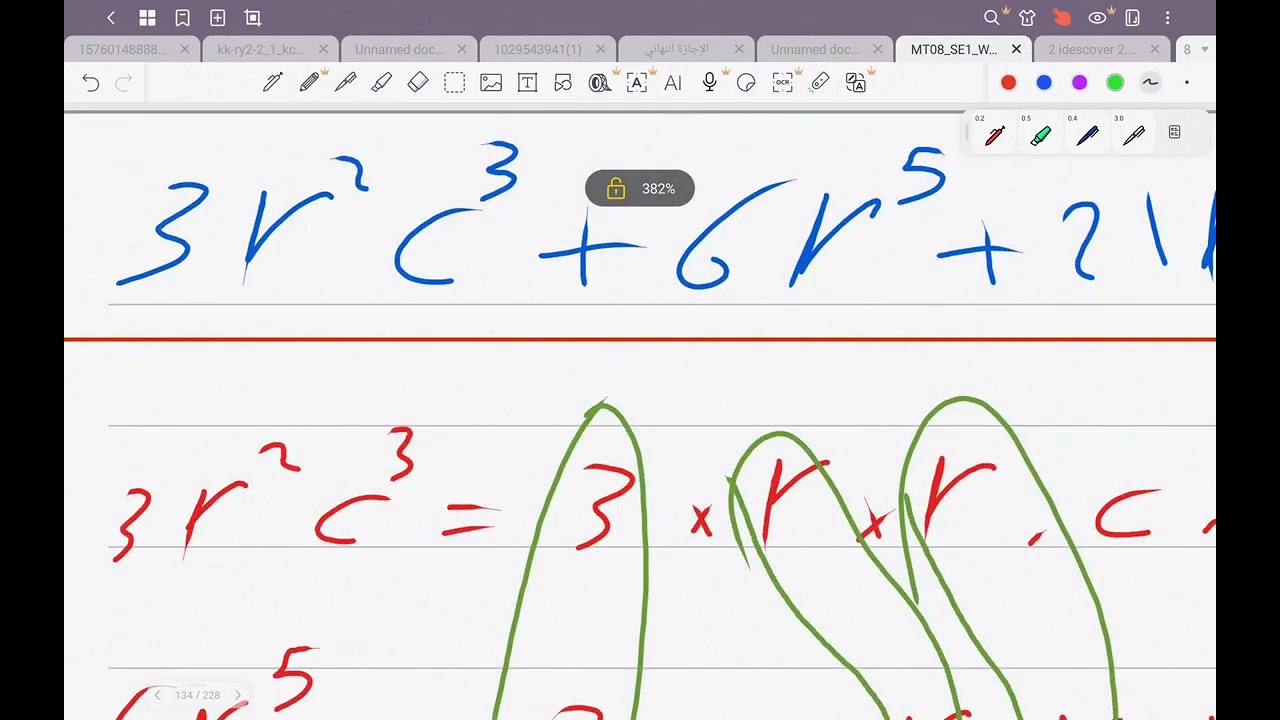Add a text box
The width and height of the screenshot is (1280, 720).
pyautogui.click(x=527, y=83)
